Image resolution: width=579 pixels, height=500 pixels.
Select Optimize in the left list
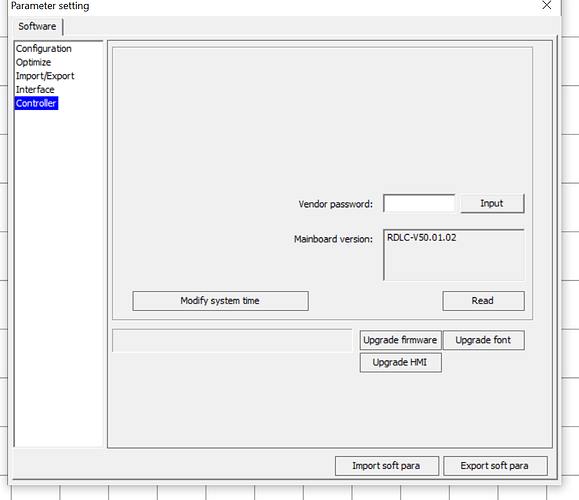(33, 62)
